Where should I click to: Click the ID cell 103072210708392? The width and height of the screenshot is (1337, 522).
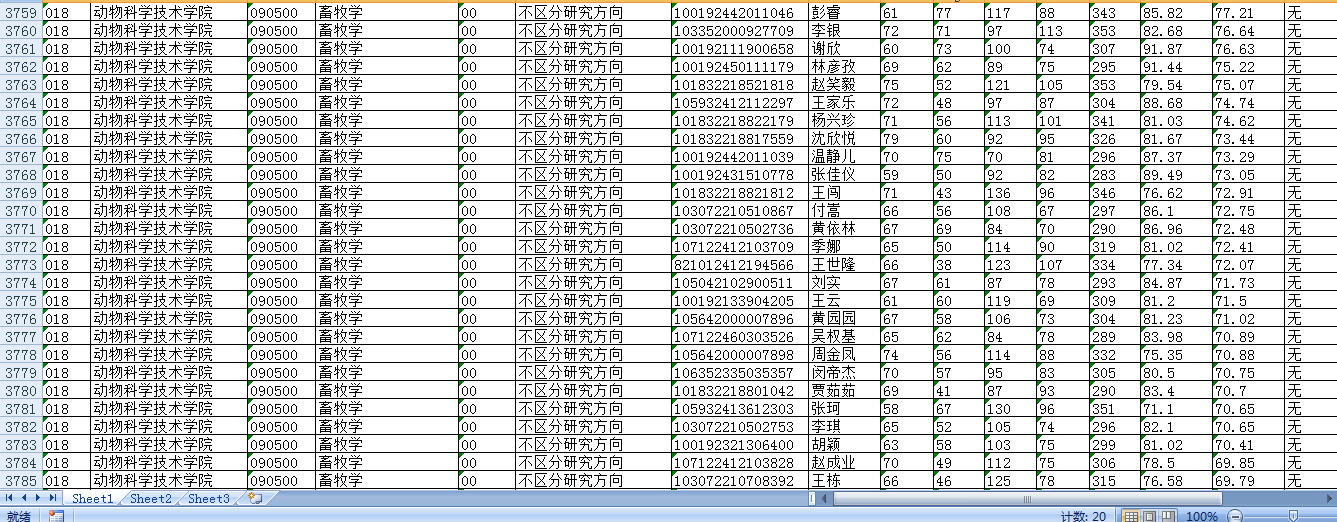point(739,481)
